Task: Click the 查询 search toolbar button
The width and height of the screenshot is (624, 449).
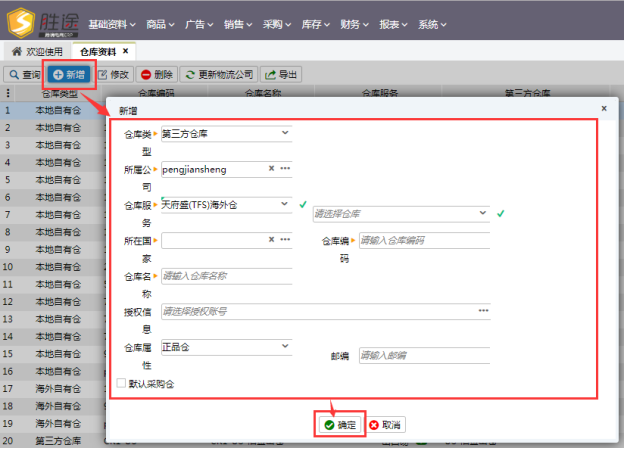Action: point(24,74)
